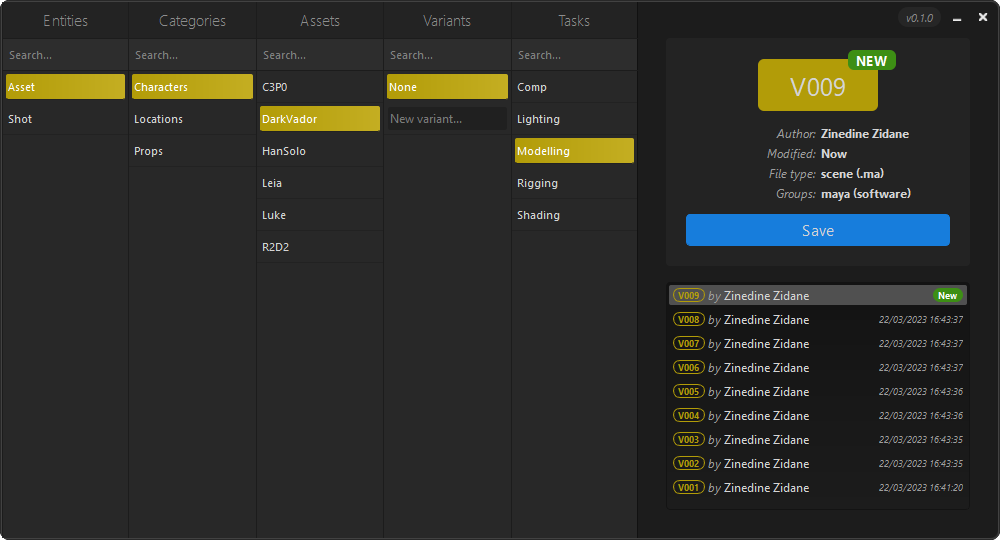This screenshot has height=540, width=1000.
Task: Select the Shot entity
Action: [x=65, y=119]
